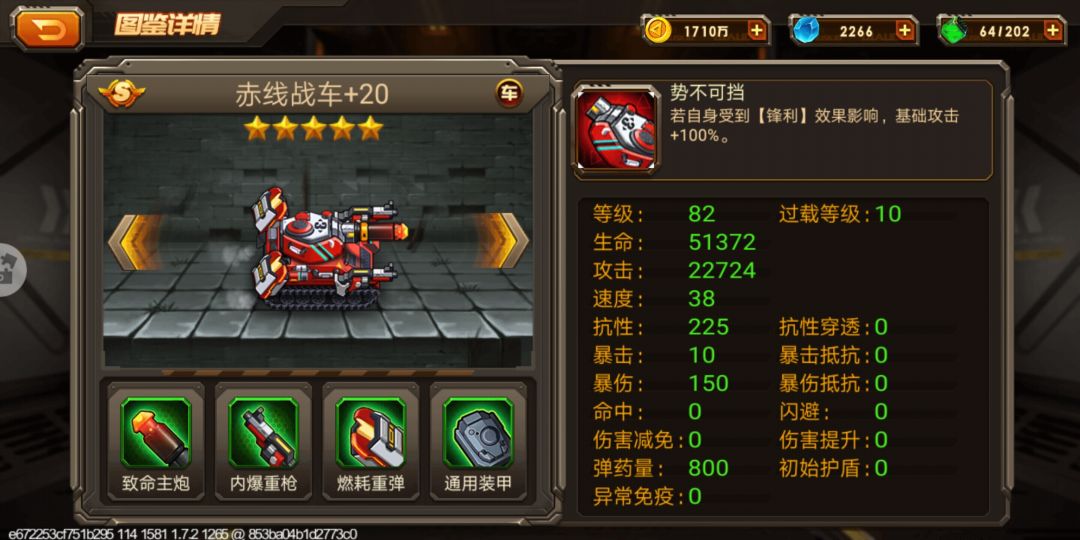Show previous vehicle with left arrow
Viewport: 1080px width, 540px height.
[134, 242]
